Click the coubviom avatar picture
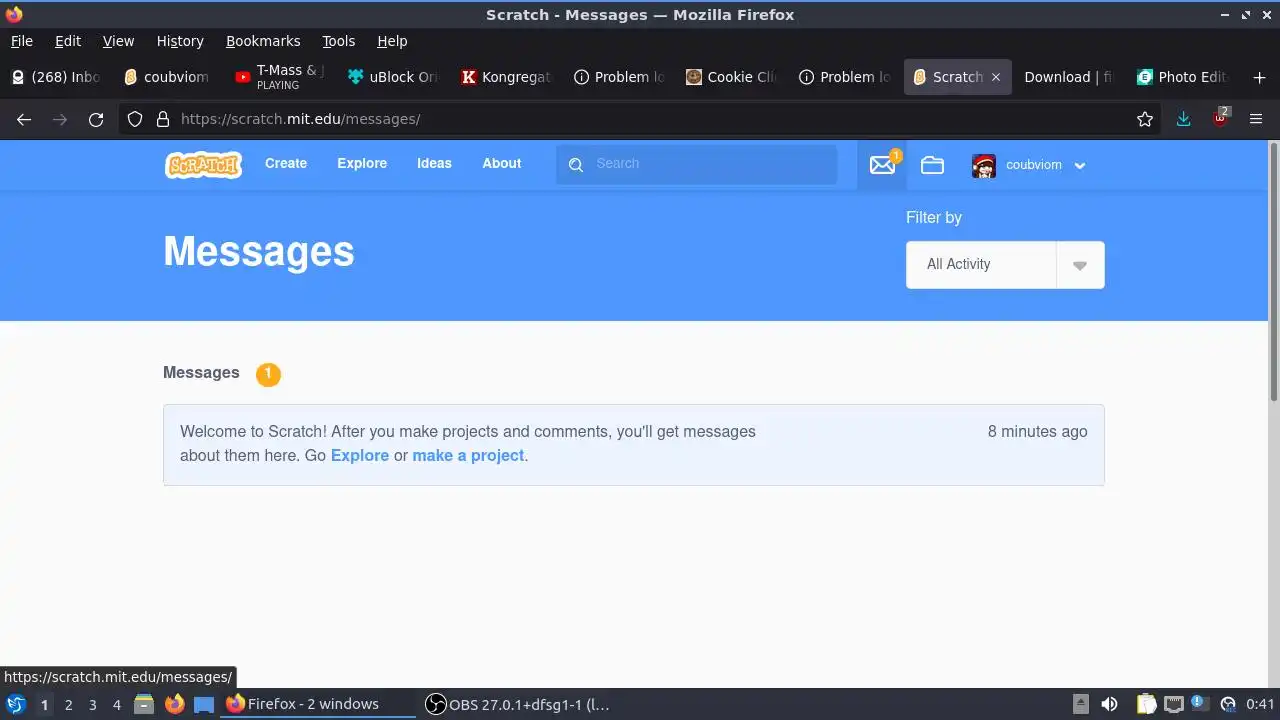This screenshot has width=1280, height=720. [x=984, y=165]
